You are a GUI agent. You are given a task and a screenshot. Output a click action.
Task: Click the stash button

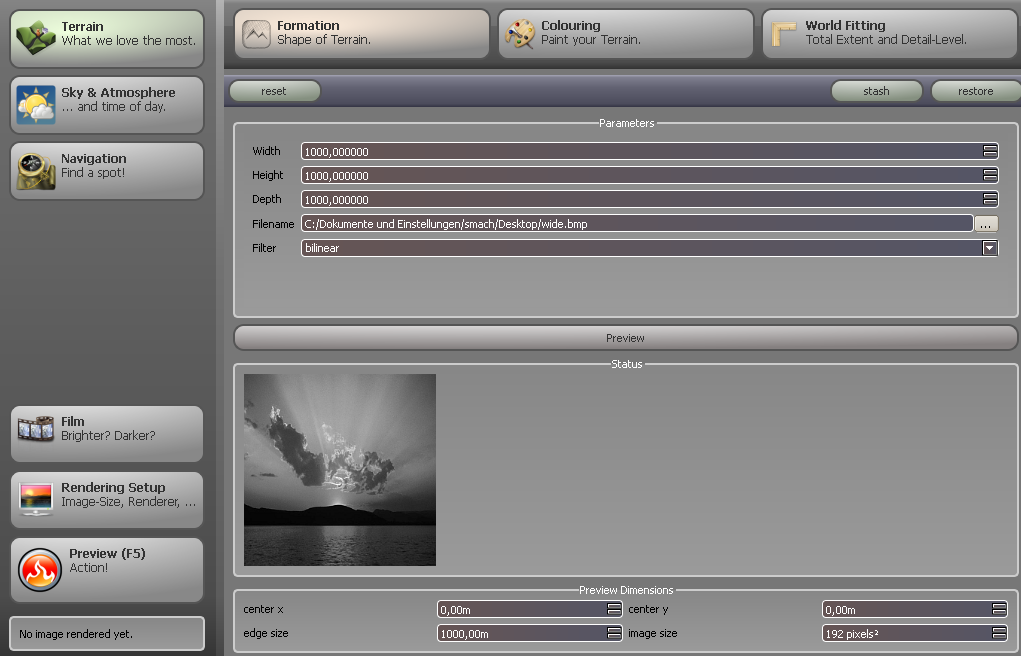[x=876, y=91]
